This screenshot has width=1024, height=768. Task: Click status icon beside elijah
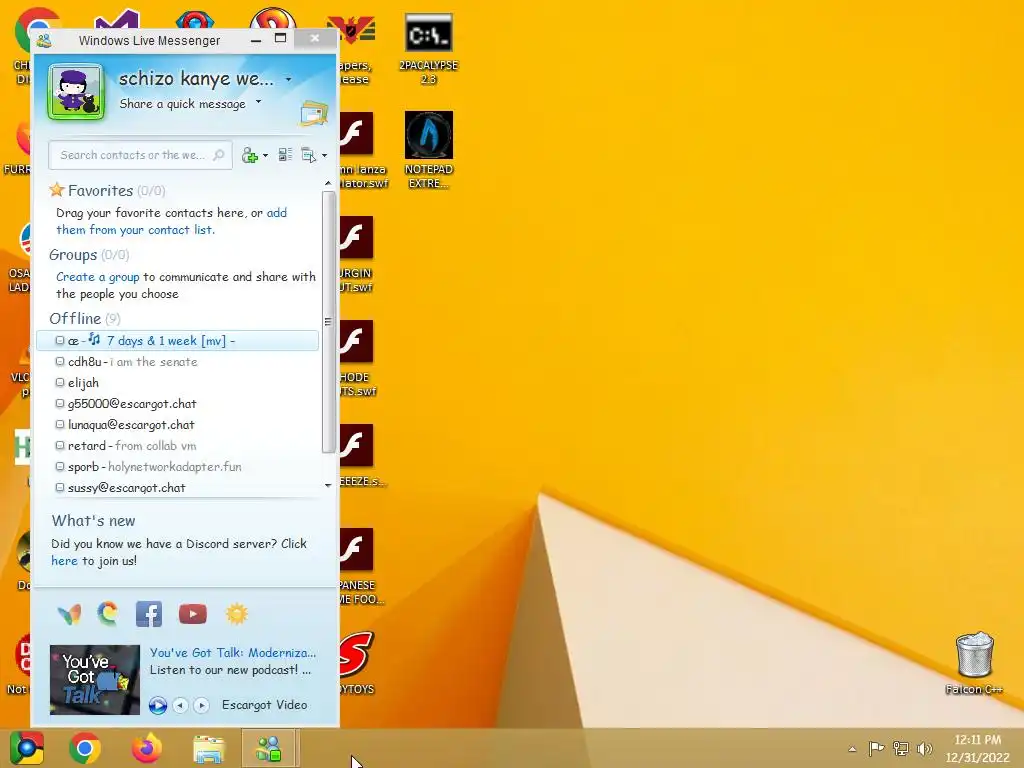click(x=60, y=382)
